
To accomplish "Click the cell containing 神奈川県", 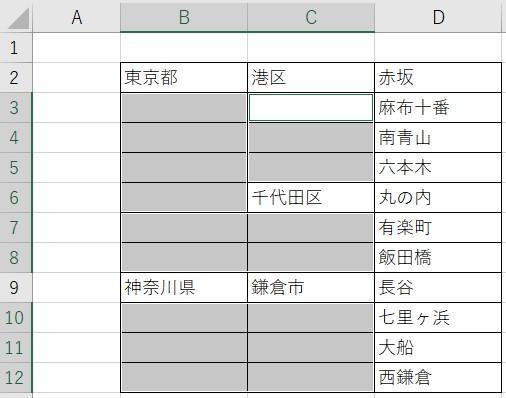I will point(184,288).
